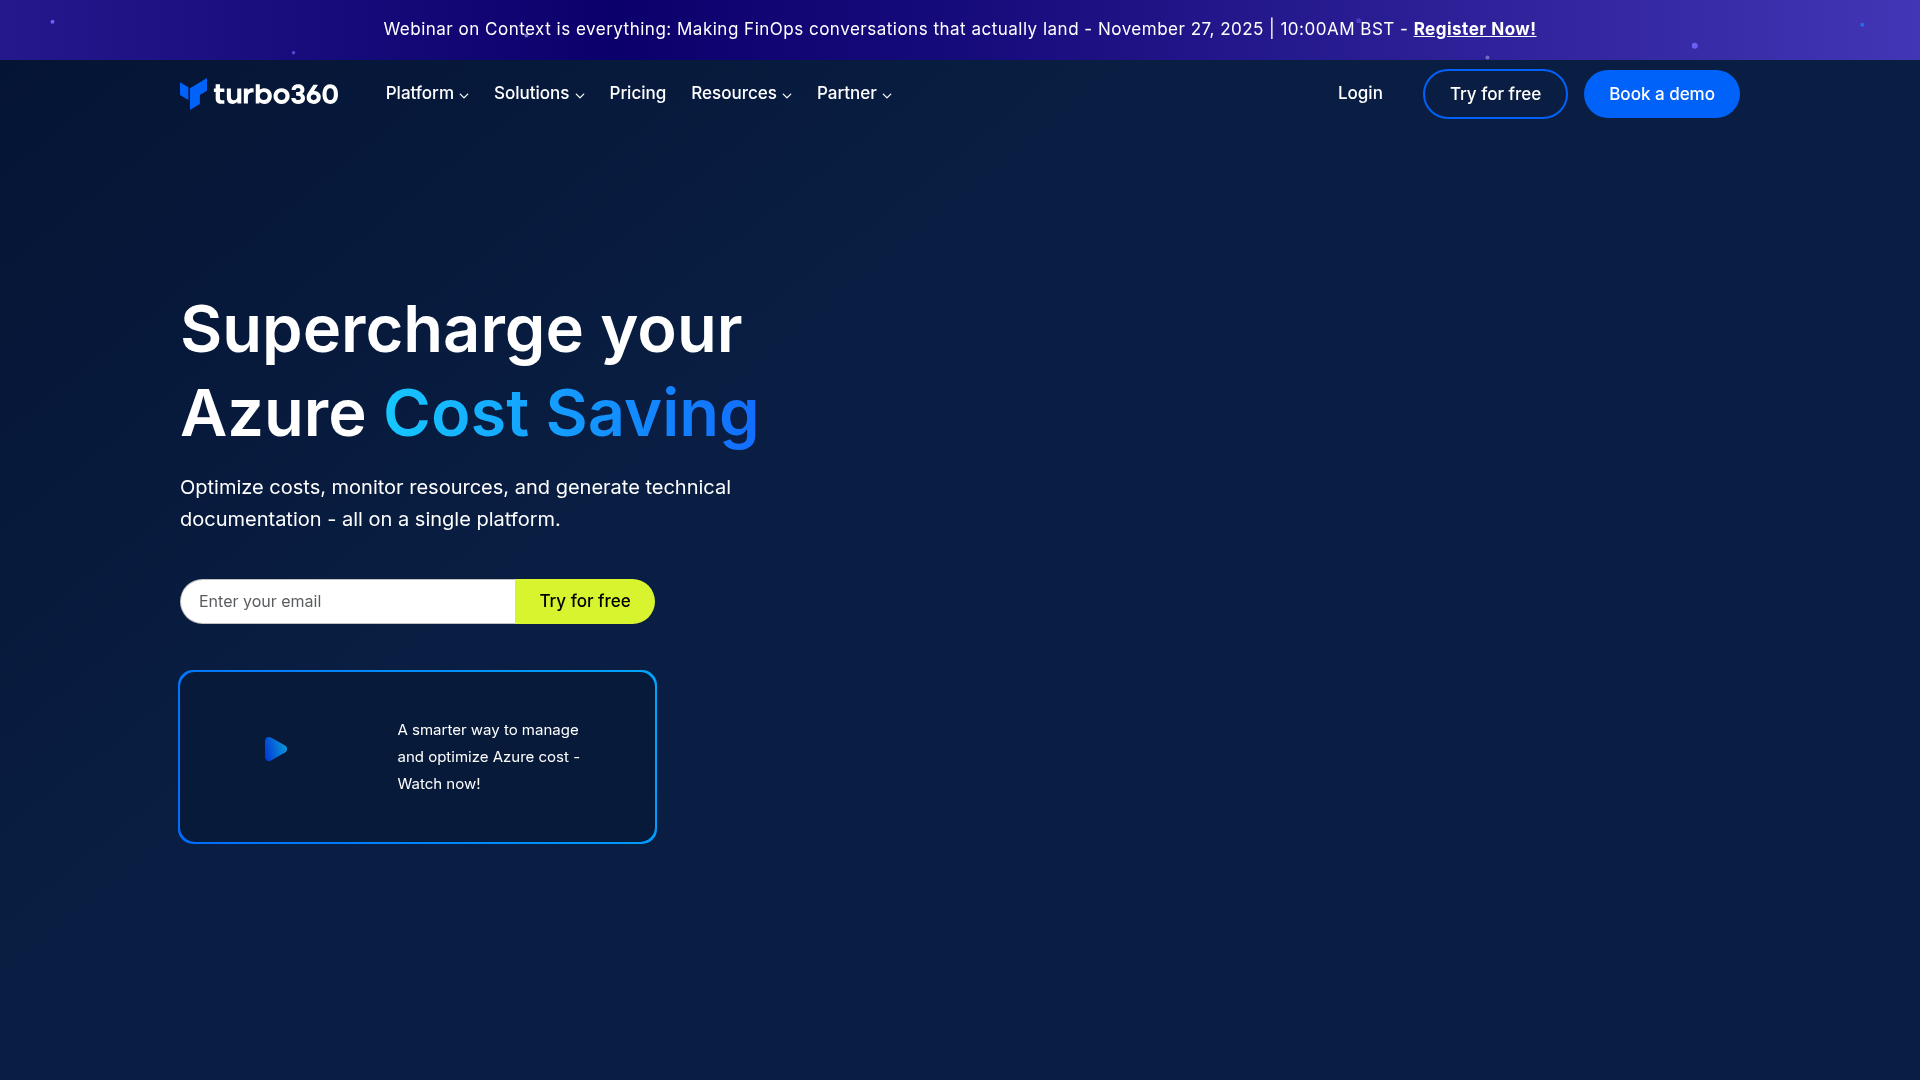Open the Partner dropdown chevron
1920x1080 pixels.
pos(886,95)
